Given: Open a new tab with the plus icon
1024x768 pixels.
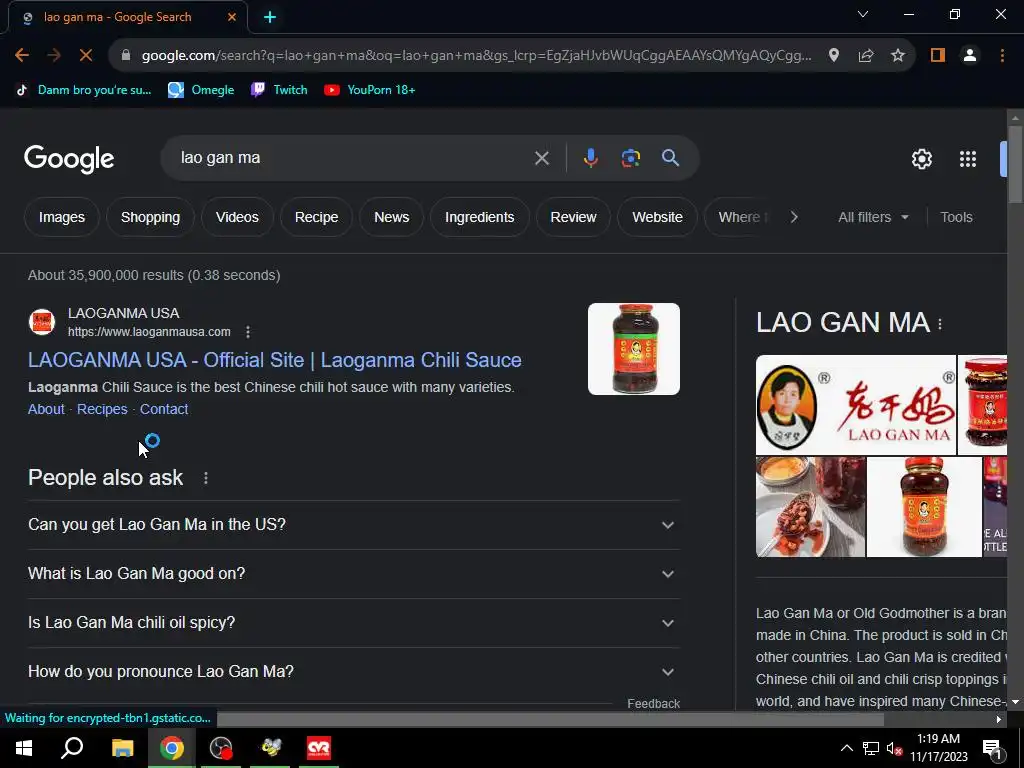Looking at the screenshot, I should pyautogui.click(x=270, y=17).
